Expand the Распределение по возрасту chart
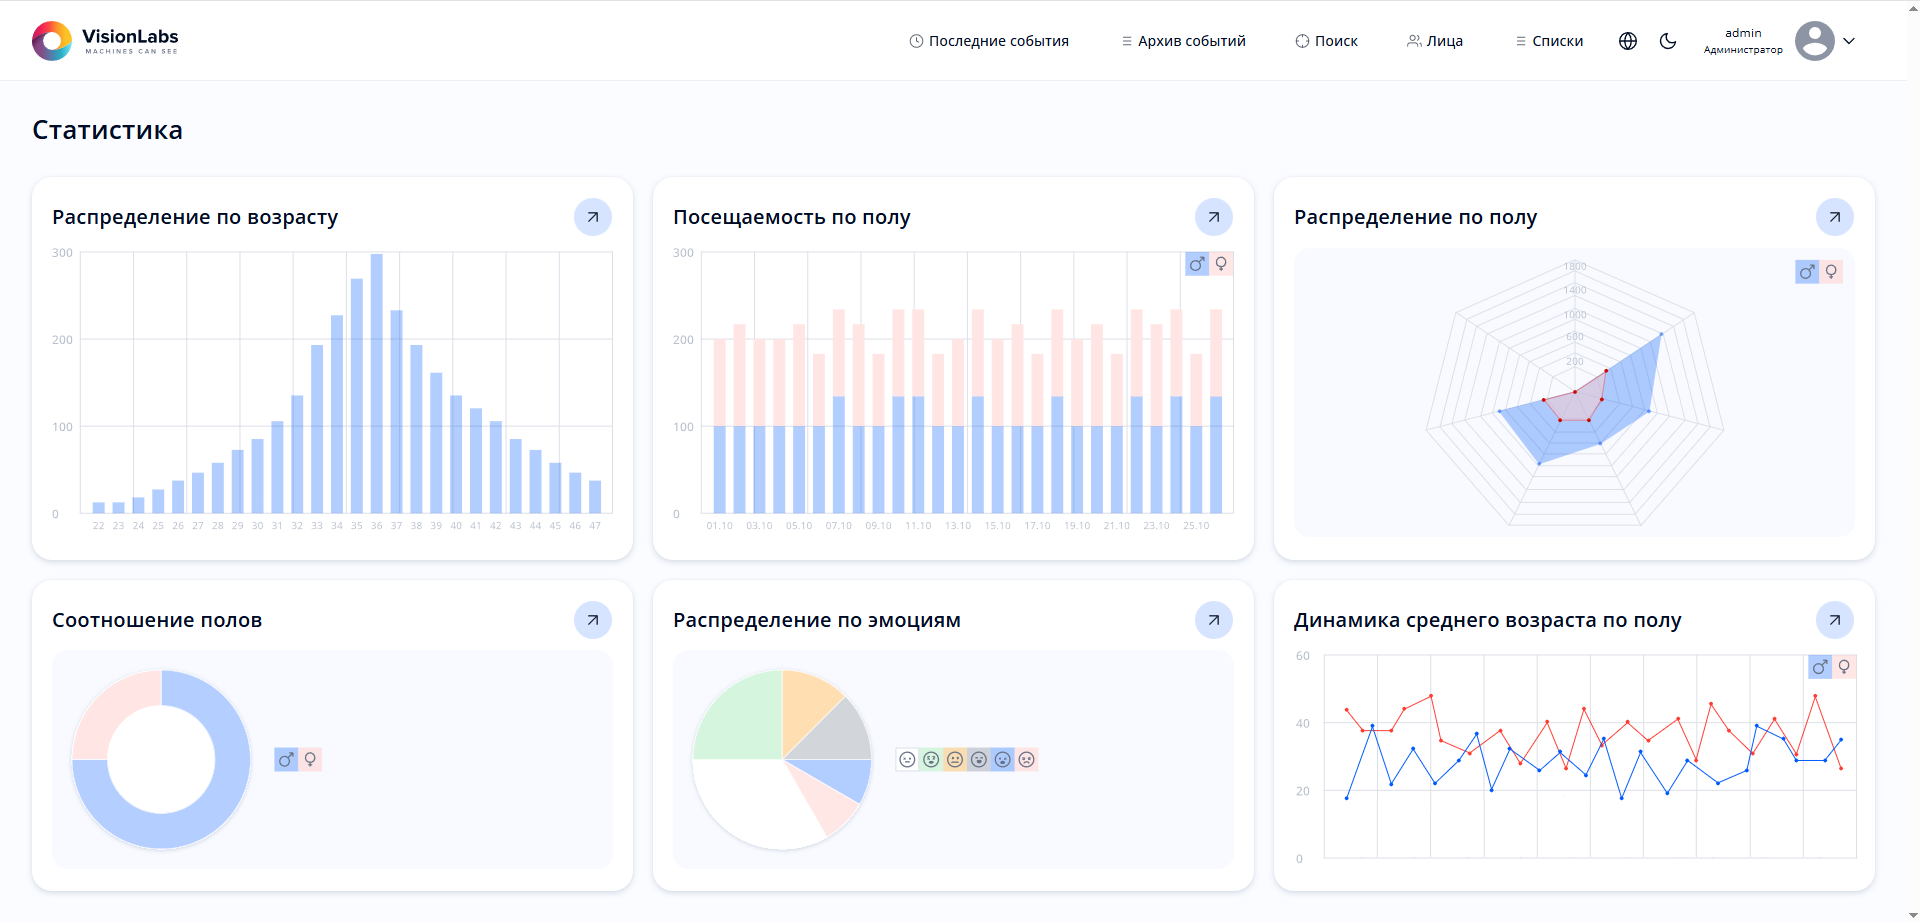1920x922 pixels. point(593,217)
